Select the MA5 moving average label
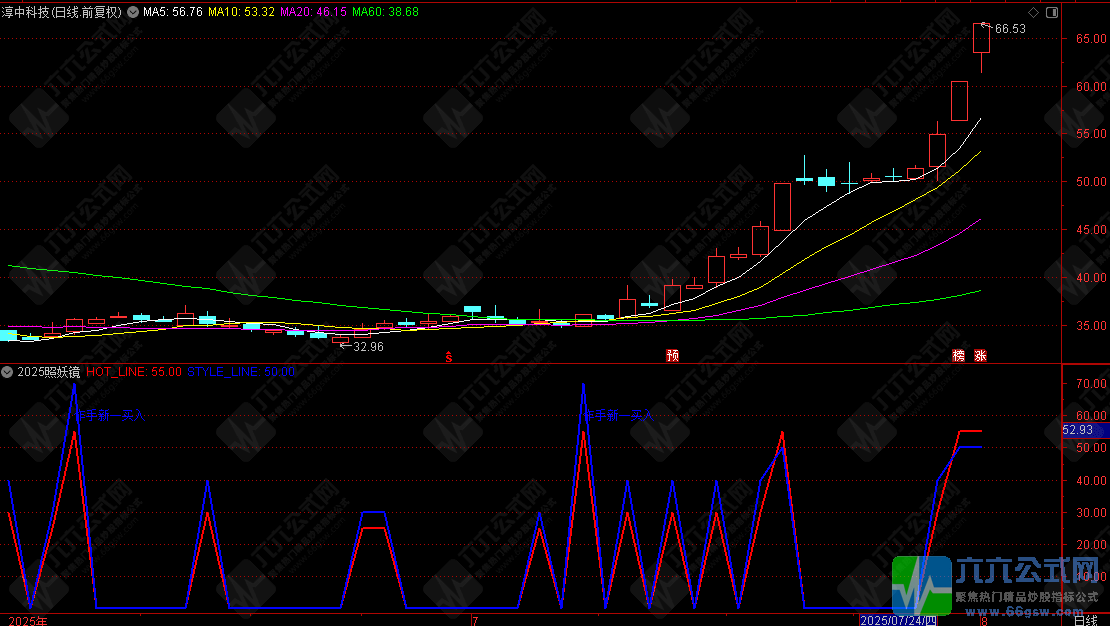 (x=173, y=12)
